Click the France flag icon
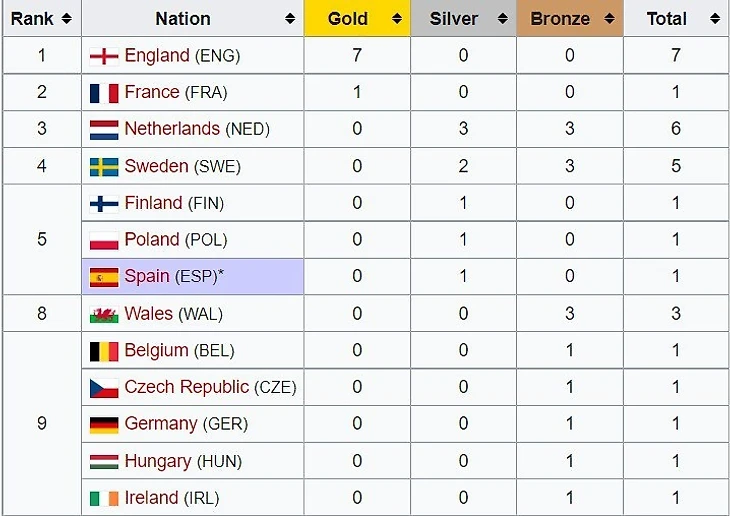Image resolution: width=730 pixels, height=516 pixels. point(104,93)
